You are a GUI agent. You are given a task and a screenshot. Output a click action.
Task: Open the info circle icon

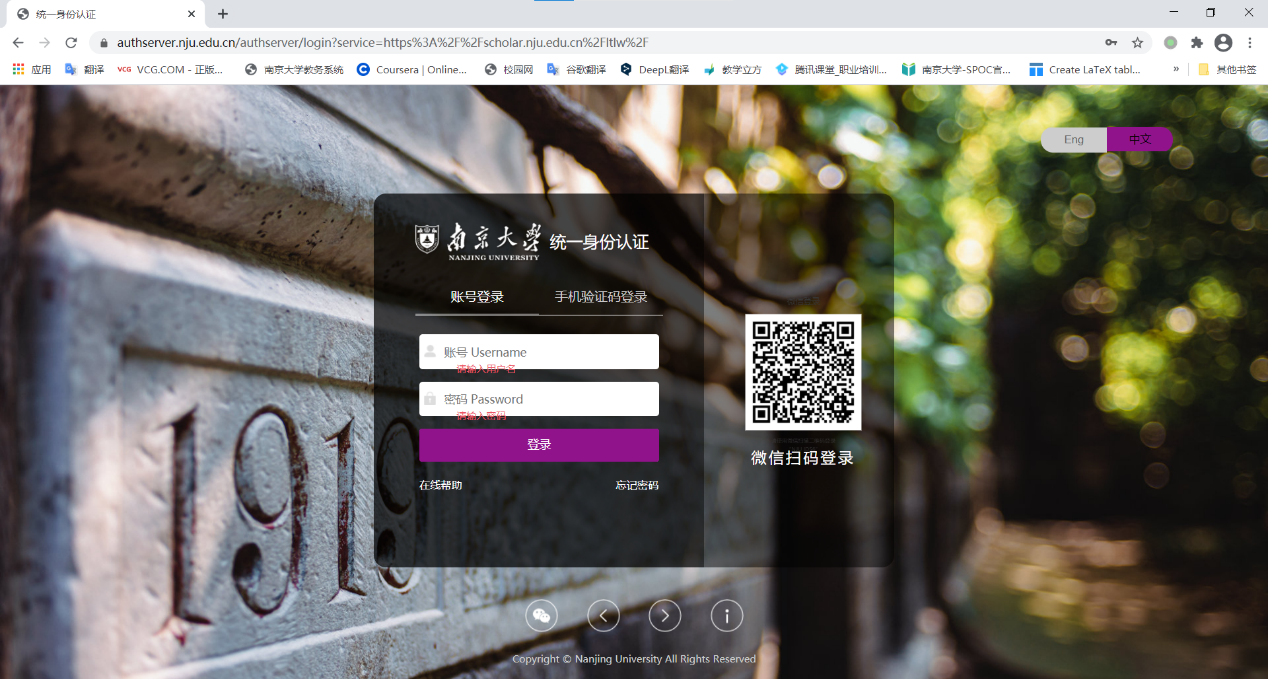pyautogui.click(x=727, y=616)
